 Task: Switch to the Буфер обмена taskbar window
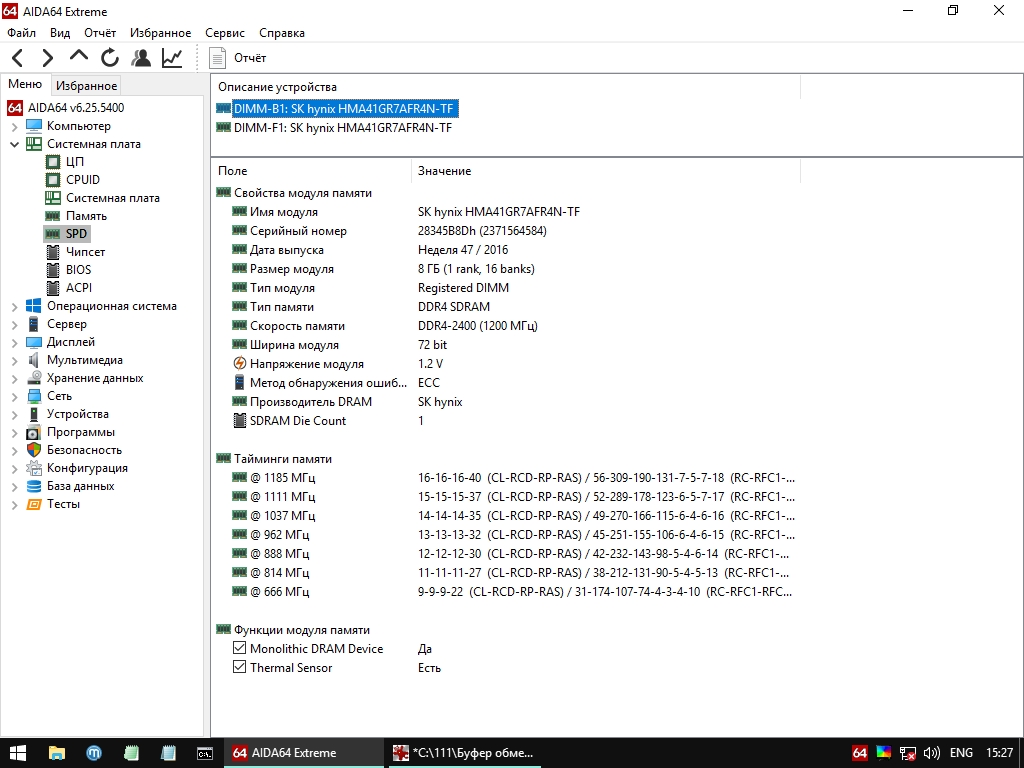pos(465,753)
